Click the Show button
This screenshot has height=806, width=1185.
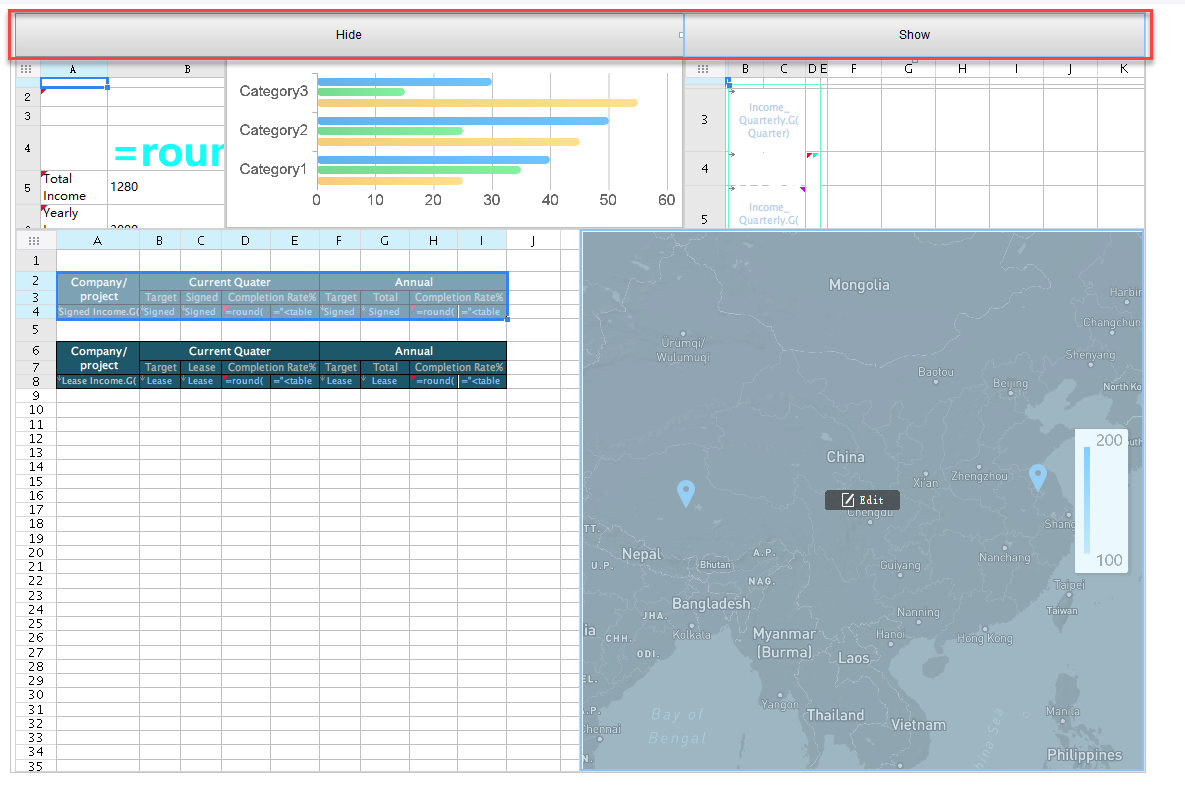click(x=914, y=35)
